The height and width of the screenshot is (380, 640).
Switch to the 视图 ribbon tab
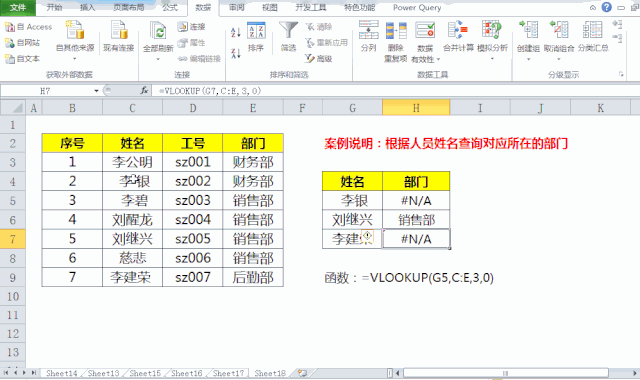tap(269, 7)
